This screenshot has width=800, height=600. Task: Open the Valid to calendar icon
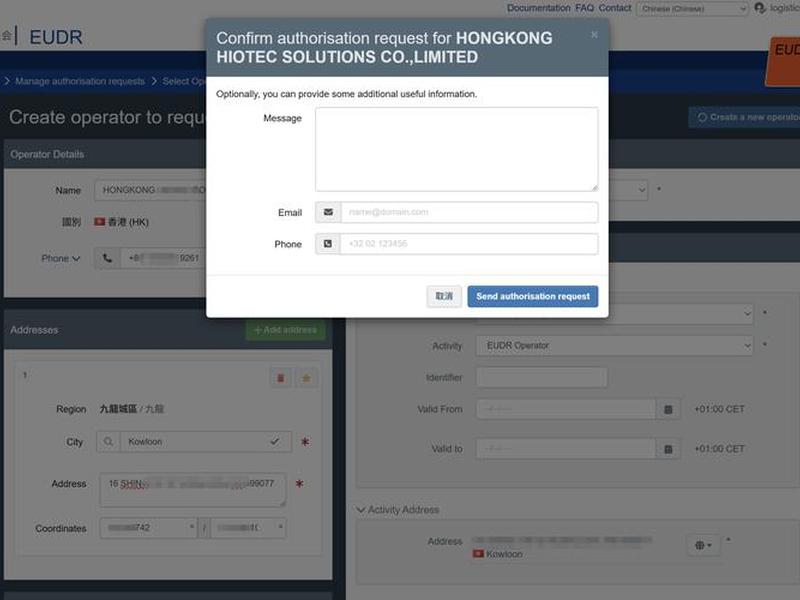pyautogui.click(x=668, y=449)
